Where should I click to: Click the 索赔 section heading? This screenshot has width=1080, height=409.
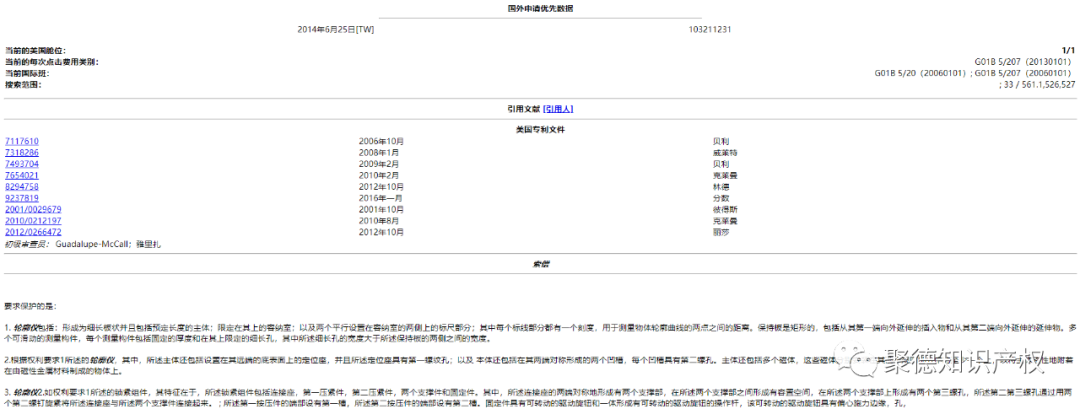tap(540, 264)
